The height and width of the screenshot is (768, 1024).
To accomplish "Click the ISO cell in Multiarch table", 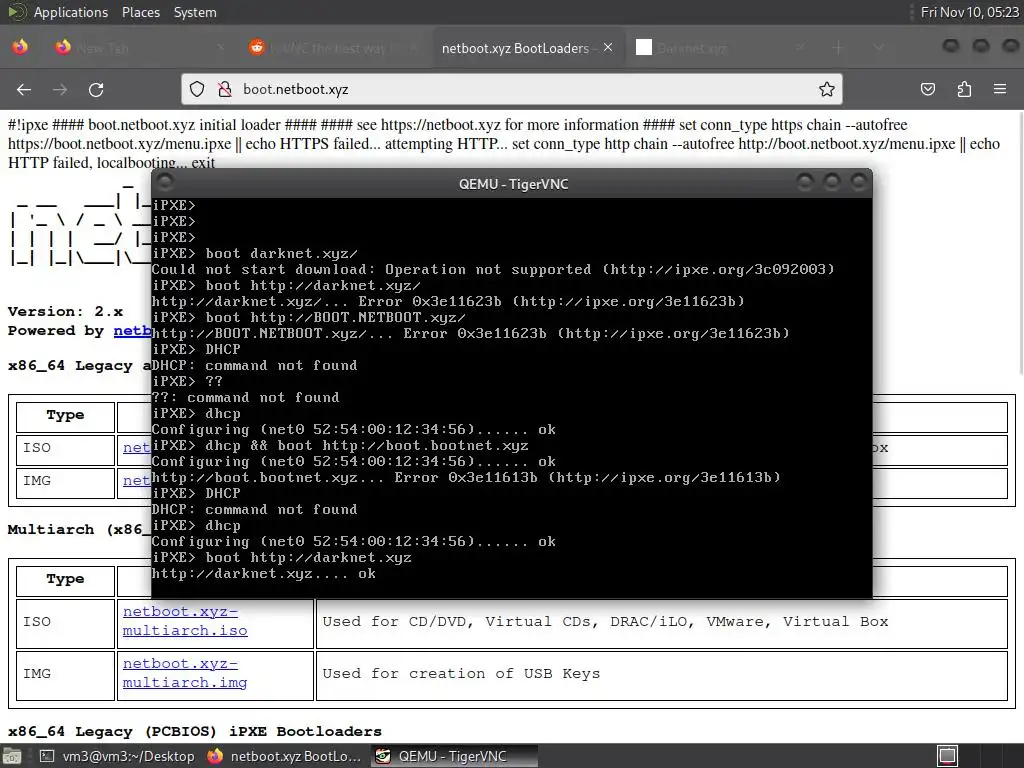I will (x=65, y=623).
